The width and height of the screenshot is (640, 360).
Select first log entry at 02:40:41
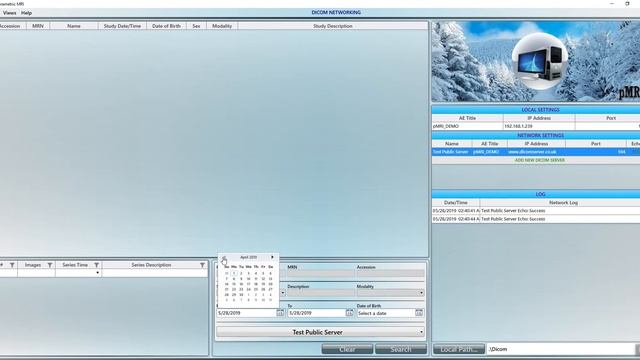[536, 211]
